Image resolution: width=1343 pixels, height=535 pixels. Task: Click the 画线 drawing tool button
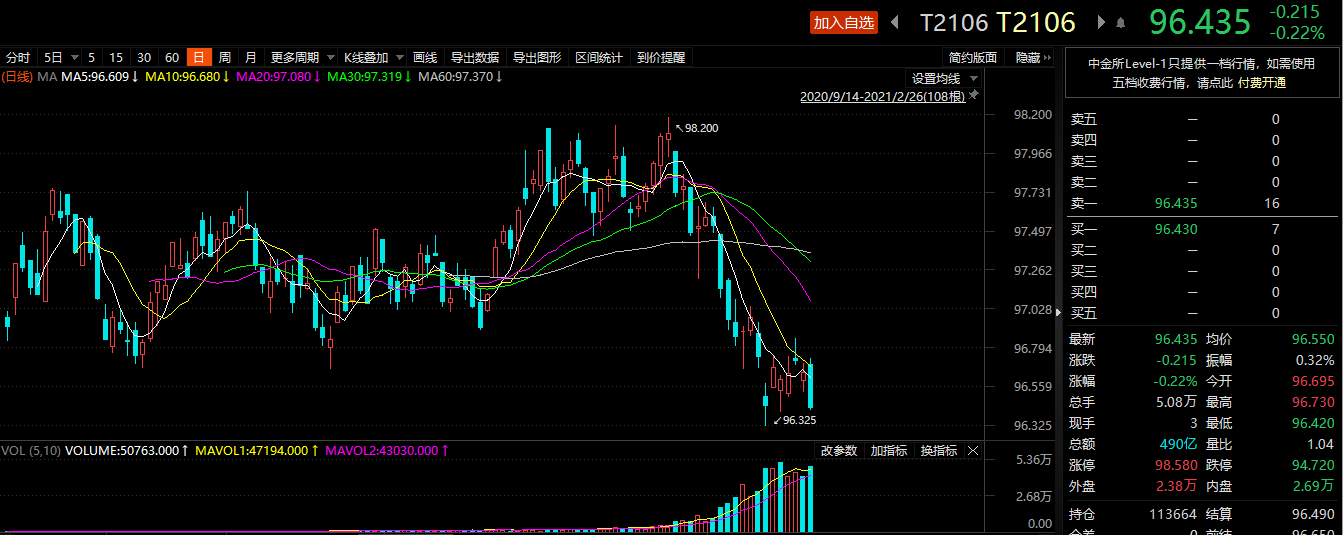click(425, 57)
